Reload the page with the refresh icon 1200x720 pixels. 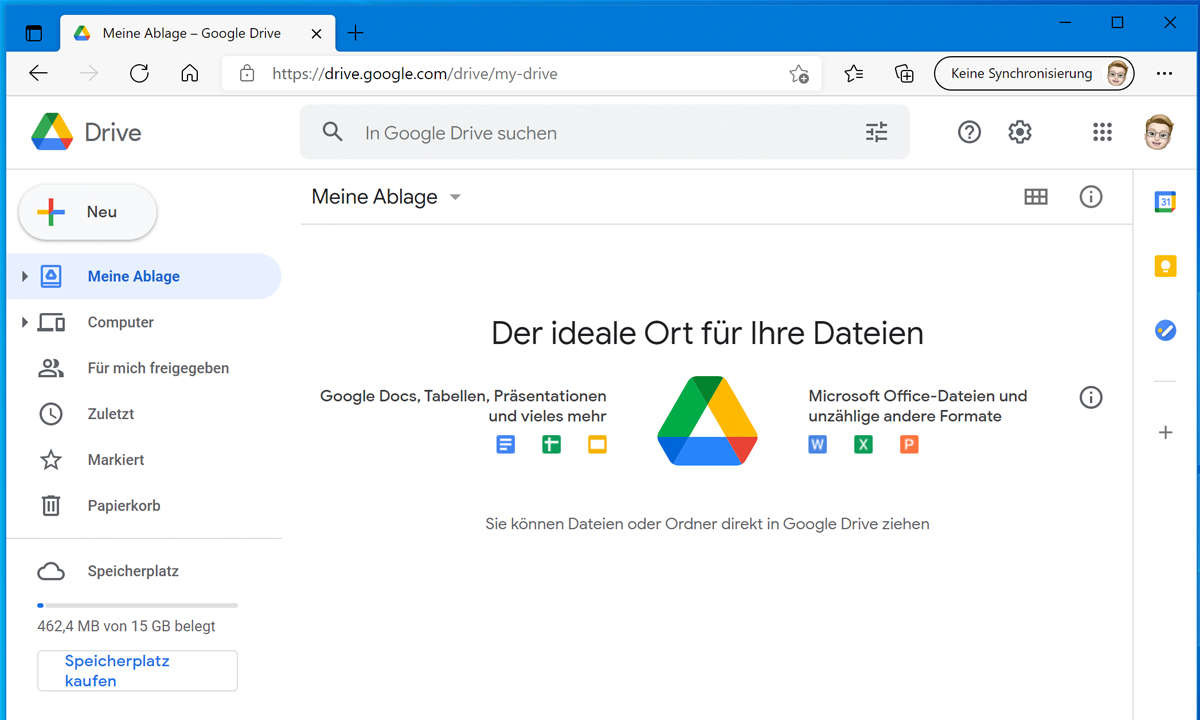[x=139, y=73]
